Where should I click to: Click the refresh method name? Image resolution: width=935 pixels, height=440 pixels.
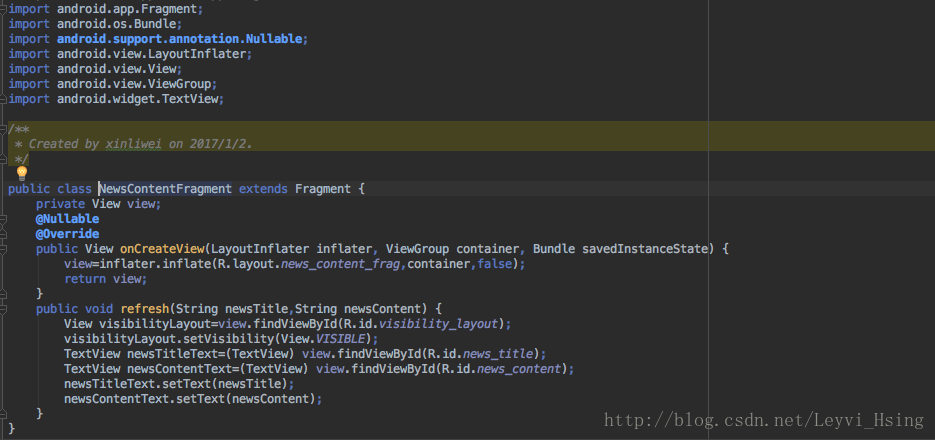click(x=145, y=309)
